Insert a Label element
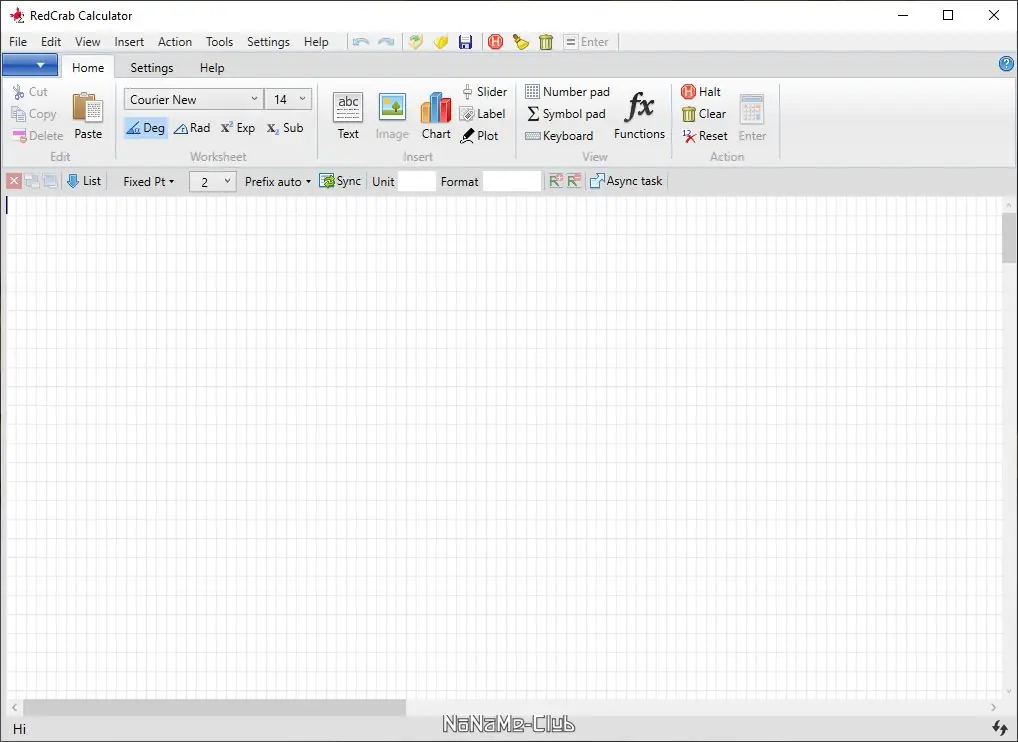 [482, 114]
